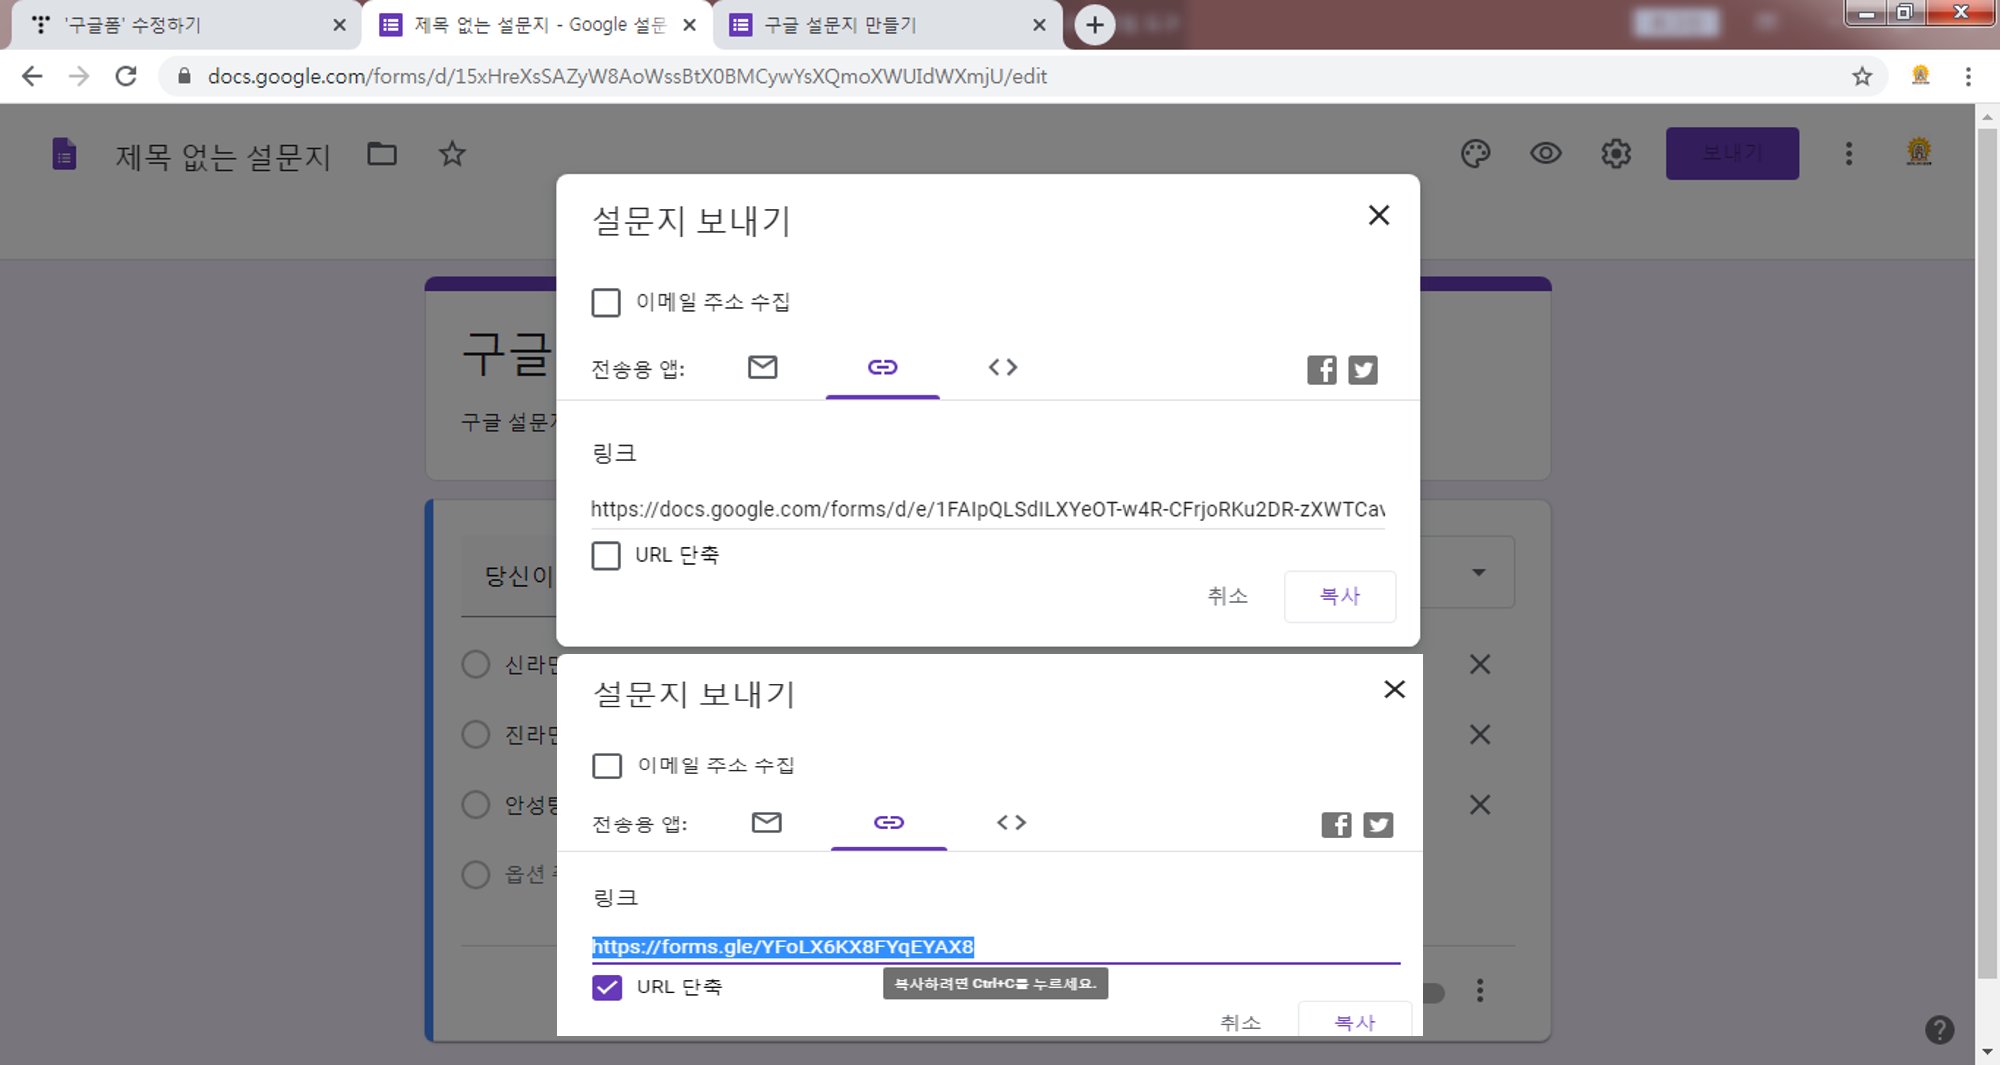Screen dimensions: 2000x1065
Task: Click the shortened forms.gle link field
Action: point(996,947)
